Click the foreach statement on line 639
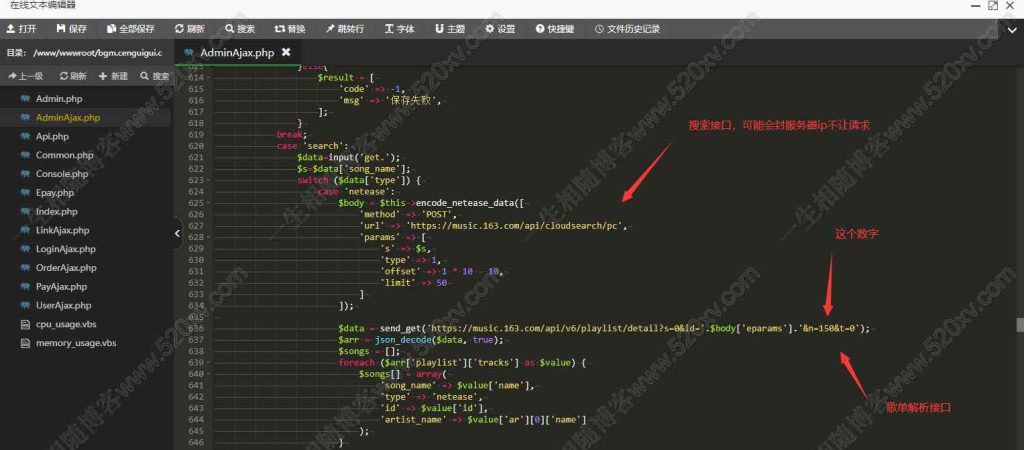Image resolution: width=1024 pixels, height=450 pixels. tap(464, 362)
